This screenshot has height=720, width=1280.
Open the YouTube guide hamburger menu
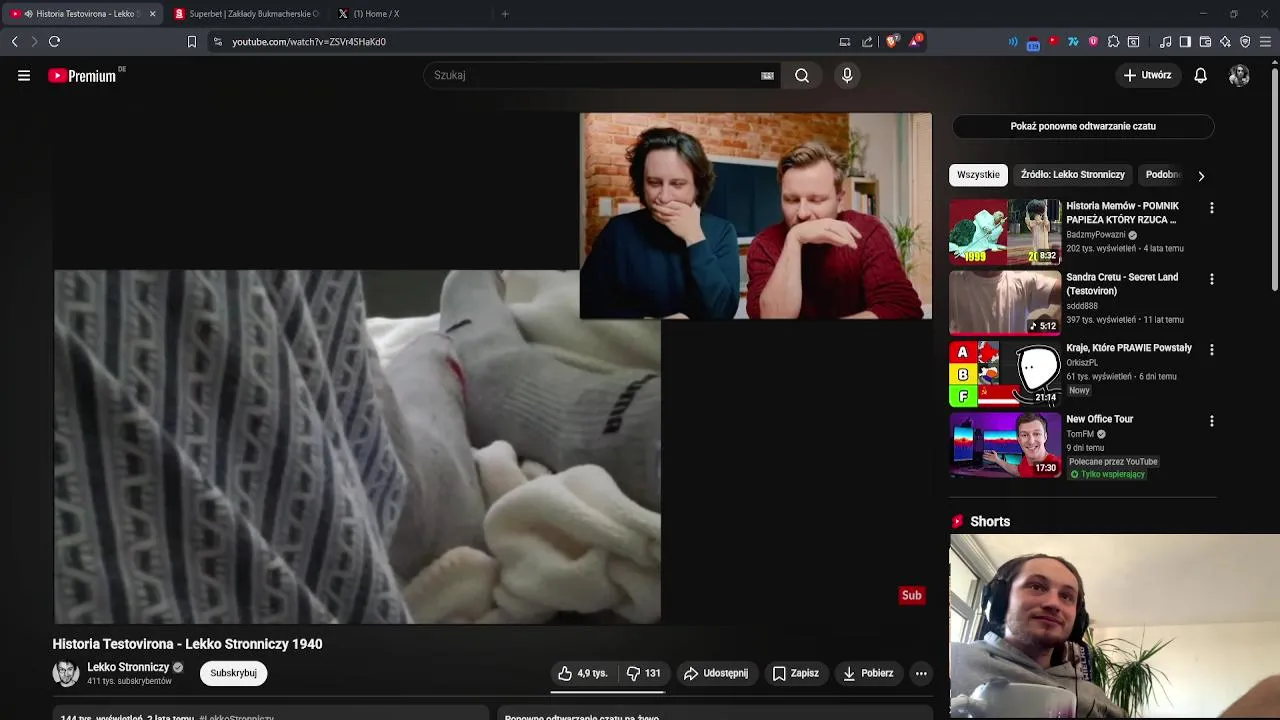[24, 75]
